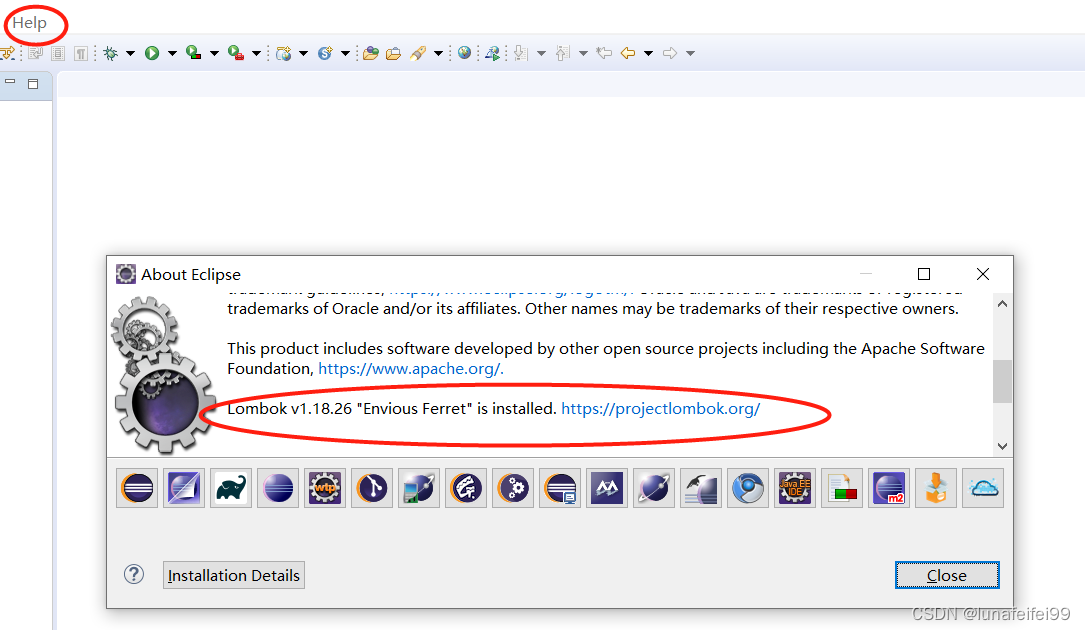Click the Forward navigation arrow
This screenshot has width=1085, height=630.
tap(670, 53)
